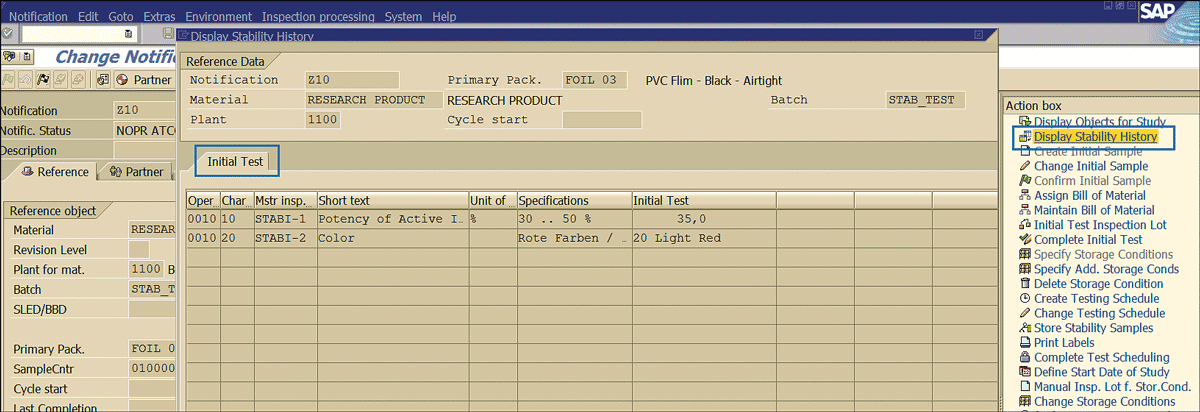Click the '20 Light Red' result cell
This screenshot has height=412, width=1200.
point(704,239)
